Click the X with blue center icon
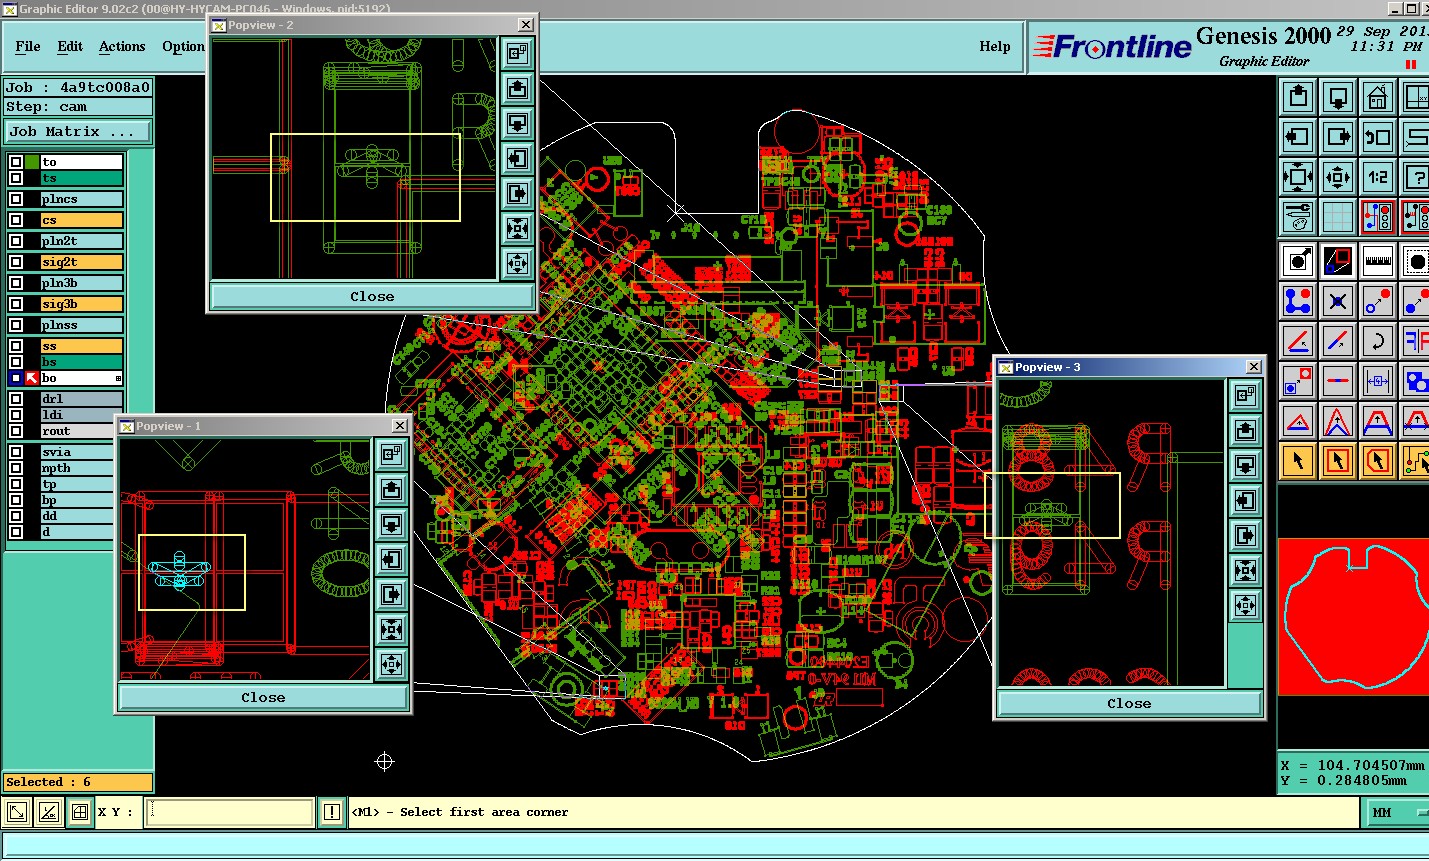1429x861 pixels. coord(1338,301)
